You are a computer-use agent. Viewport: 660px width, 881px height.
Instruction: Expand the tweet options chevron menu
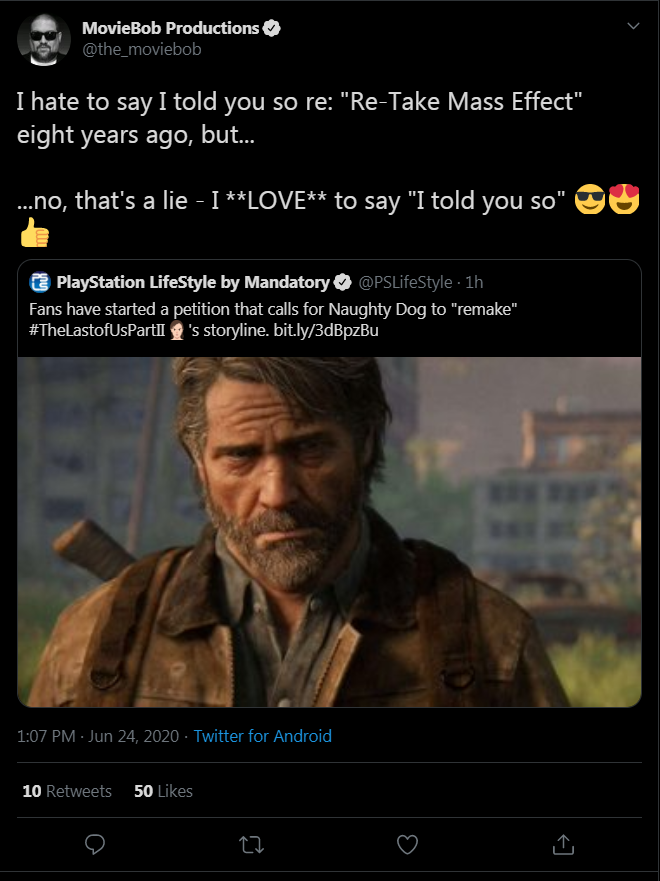pyautogui.click(x=632, y=27)
